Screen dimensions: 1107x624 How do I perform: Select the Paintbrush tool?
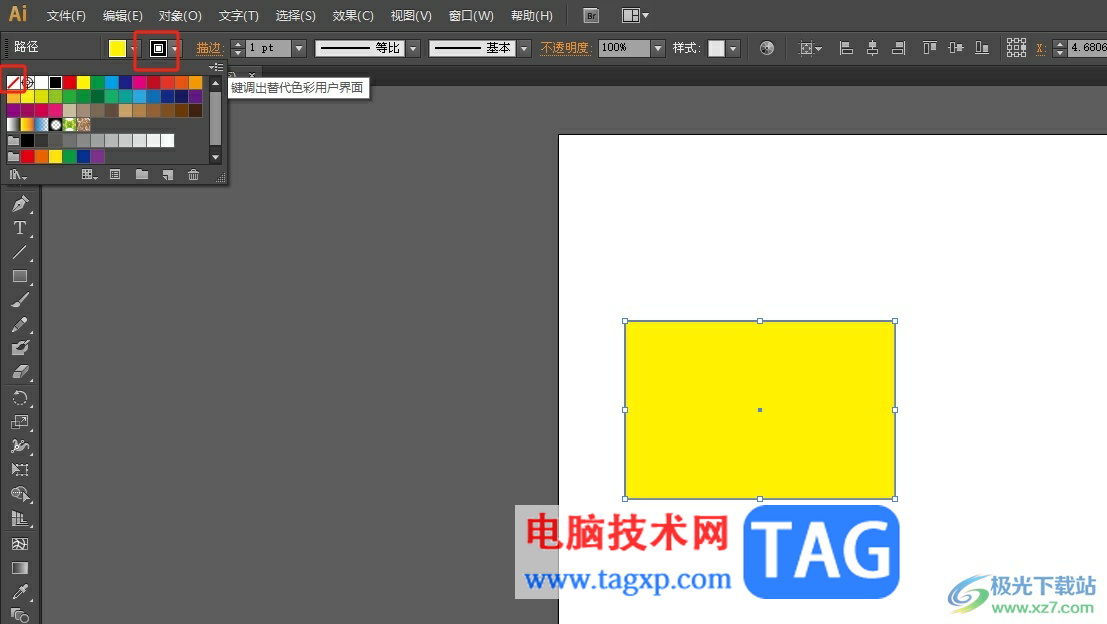coord(20,300)
